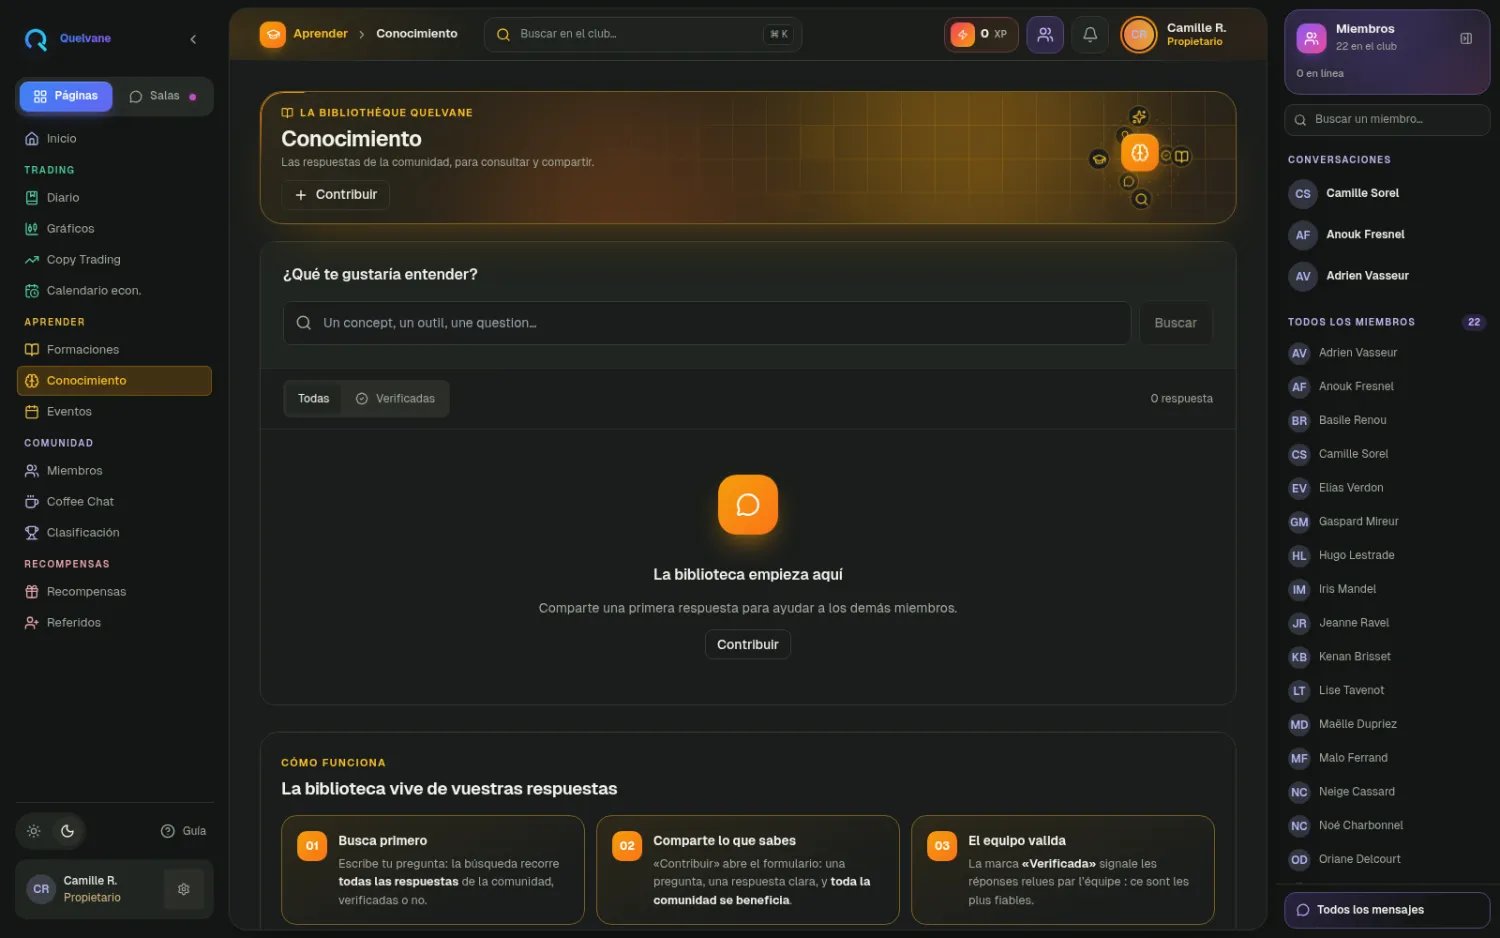Focus the 'Buscar un miembro' field

(1387, 120)
